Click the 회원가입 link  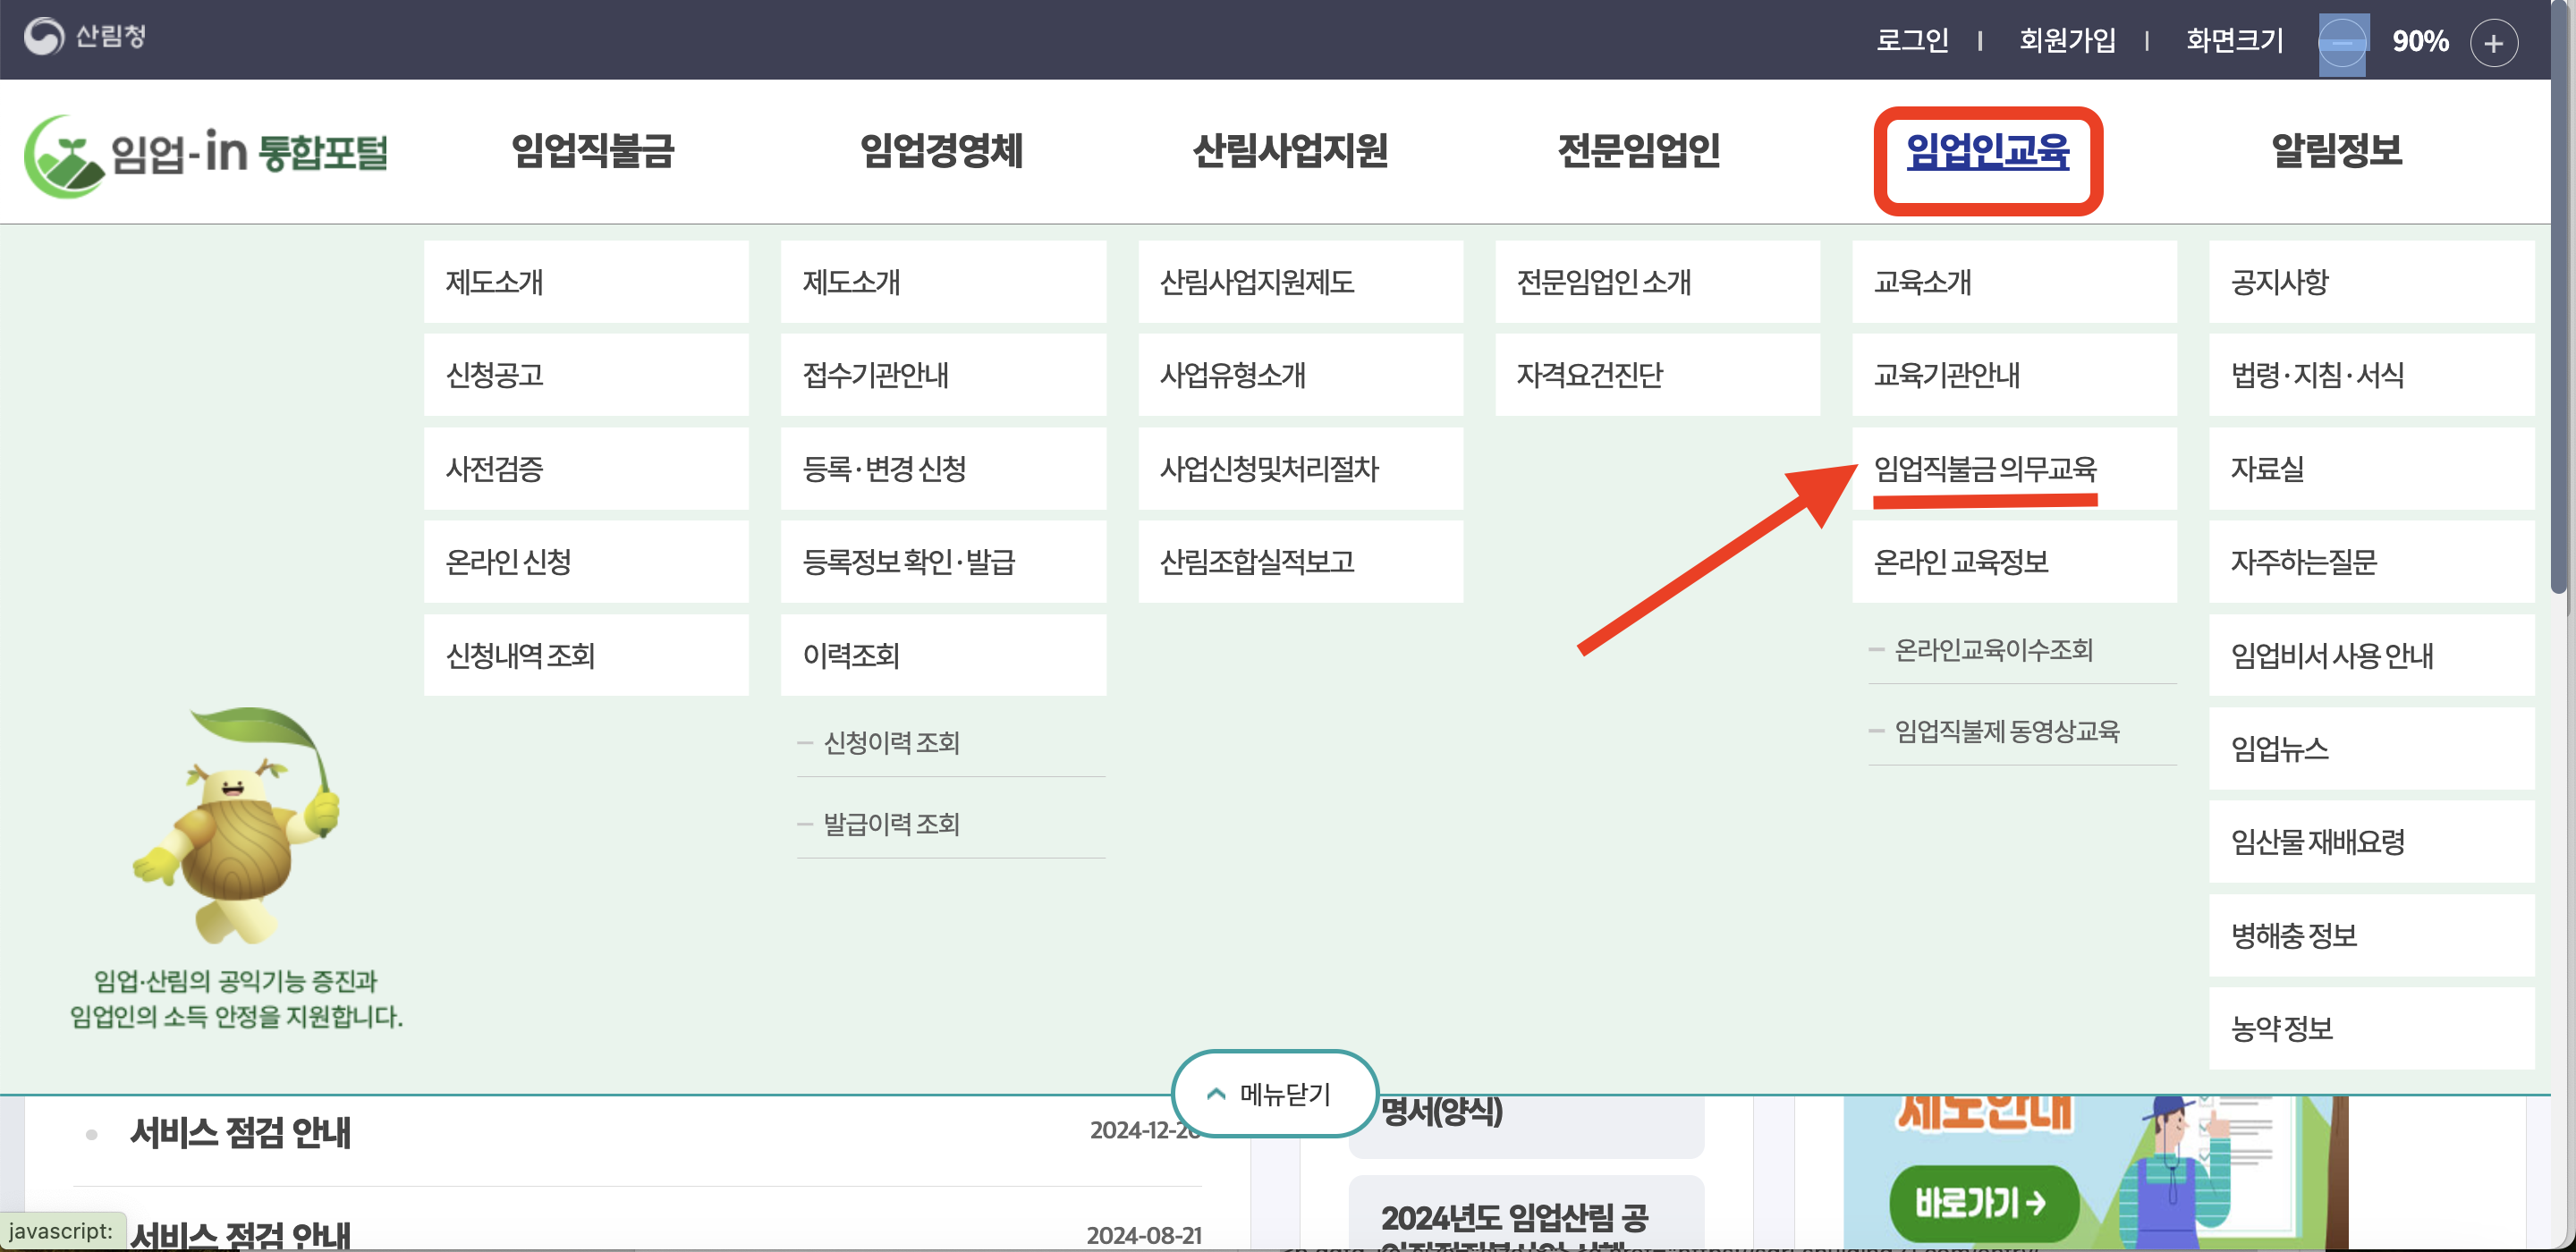click(2068, 40)
